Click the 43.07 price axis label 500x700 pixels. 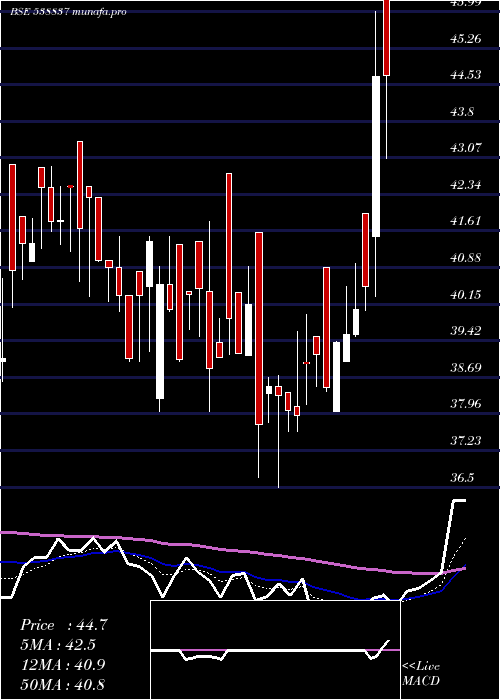tap(466, 148)
